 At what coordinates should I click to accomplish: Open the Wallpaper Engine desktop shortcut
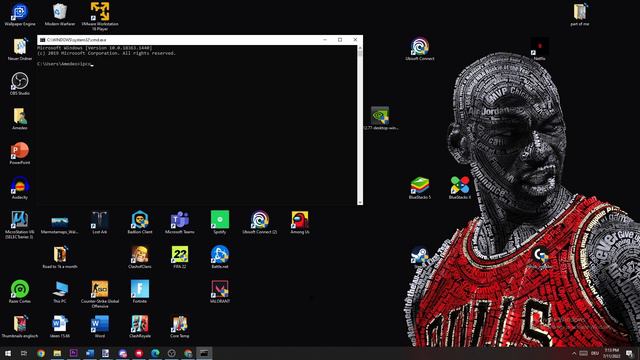[x=20, y=15]
